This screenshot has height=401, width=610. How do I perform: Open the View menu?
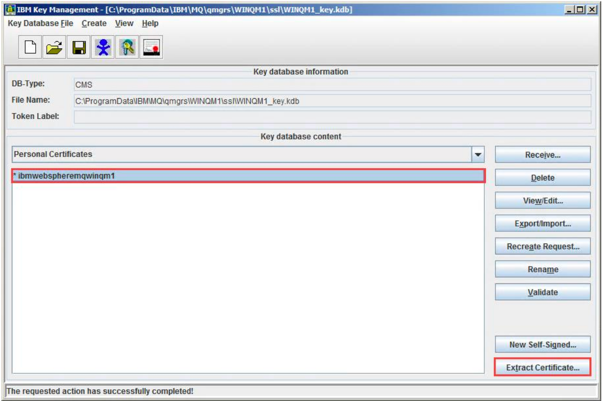[x=124, y=23]
